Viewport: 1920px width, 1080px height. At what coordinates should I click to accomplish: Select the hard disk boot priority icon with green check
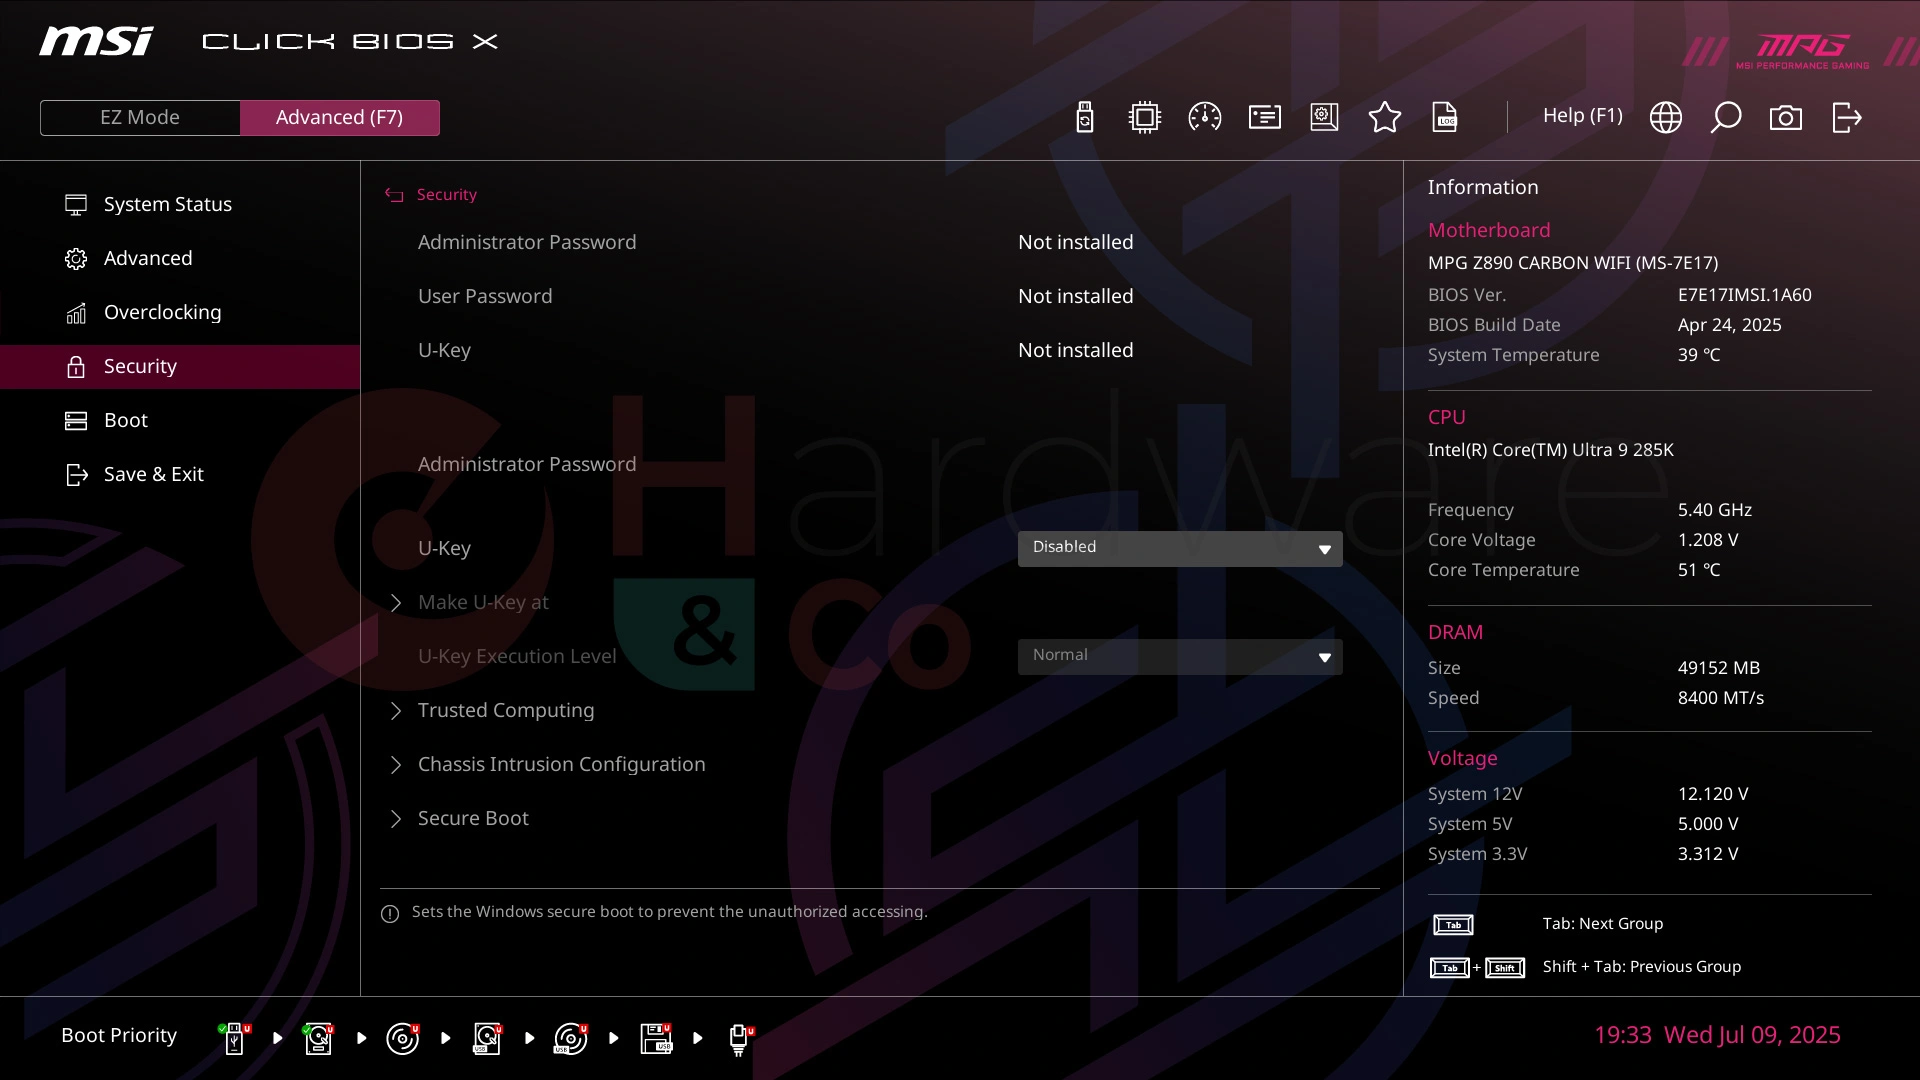pos(319,1038)
